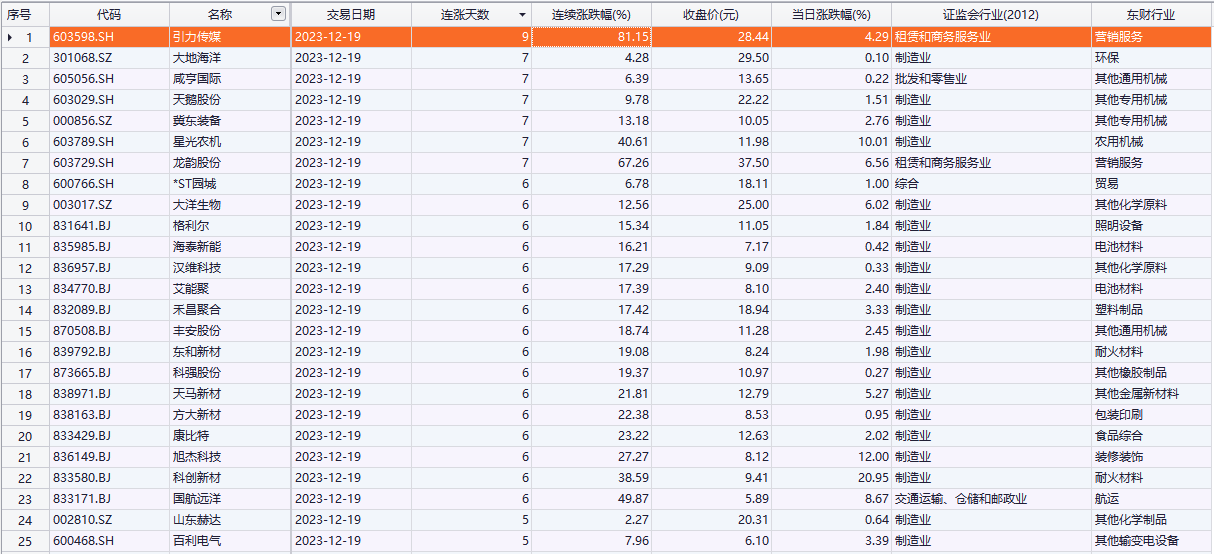
Task: Click the 收盘价(元) column header
Action: tap(711, 15)
